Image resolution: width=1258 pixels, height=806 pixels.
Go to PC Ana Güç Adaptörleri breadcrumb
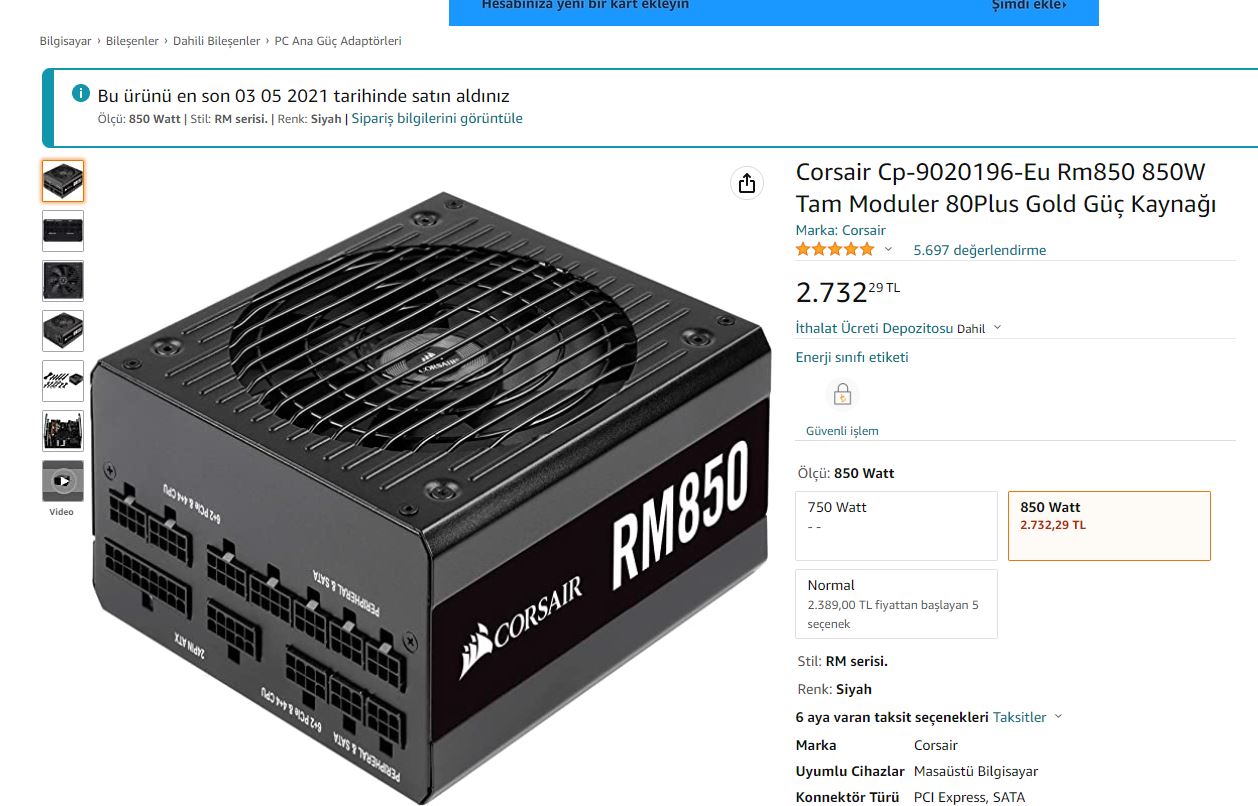(x=338, y=41)
